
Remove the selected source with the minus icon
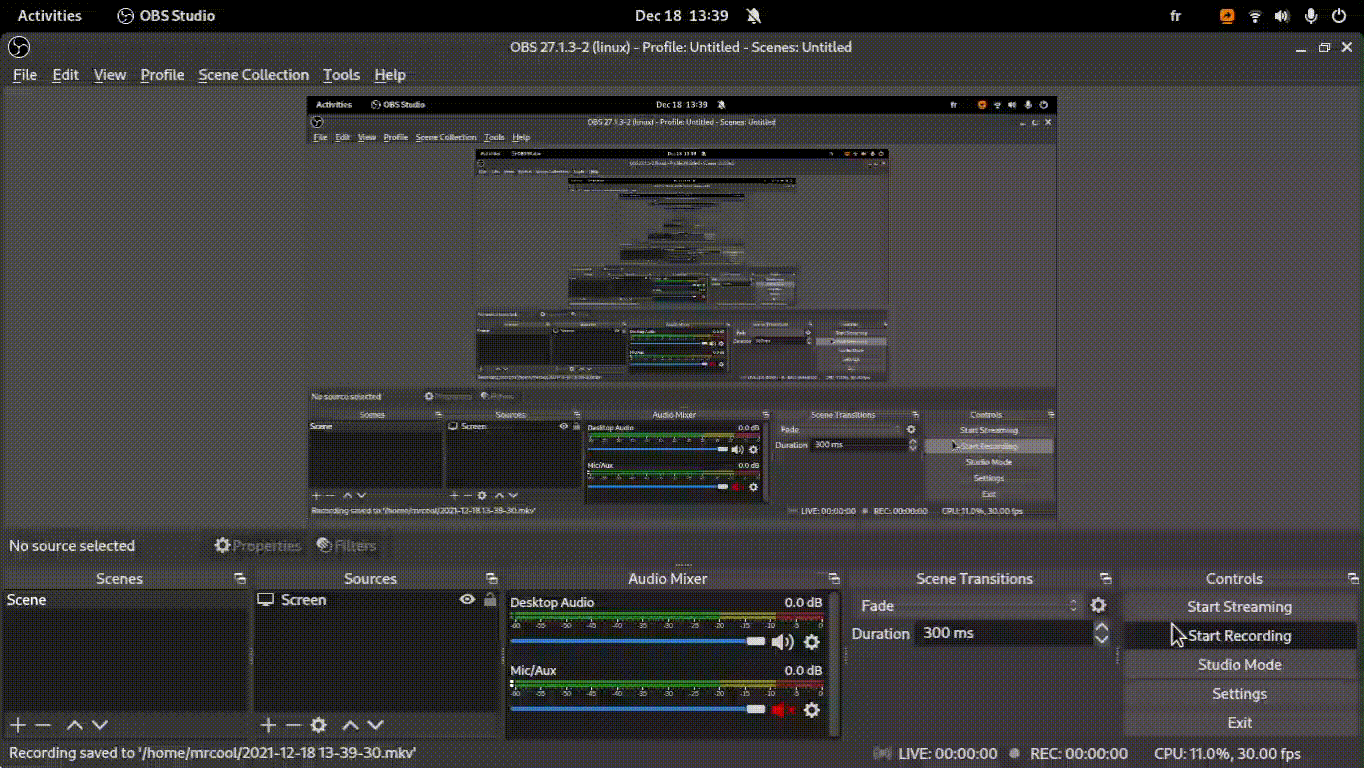pyautogui.click(x=293, y=725)
